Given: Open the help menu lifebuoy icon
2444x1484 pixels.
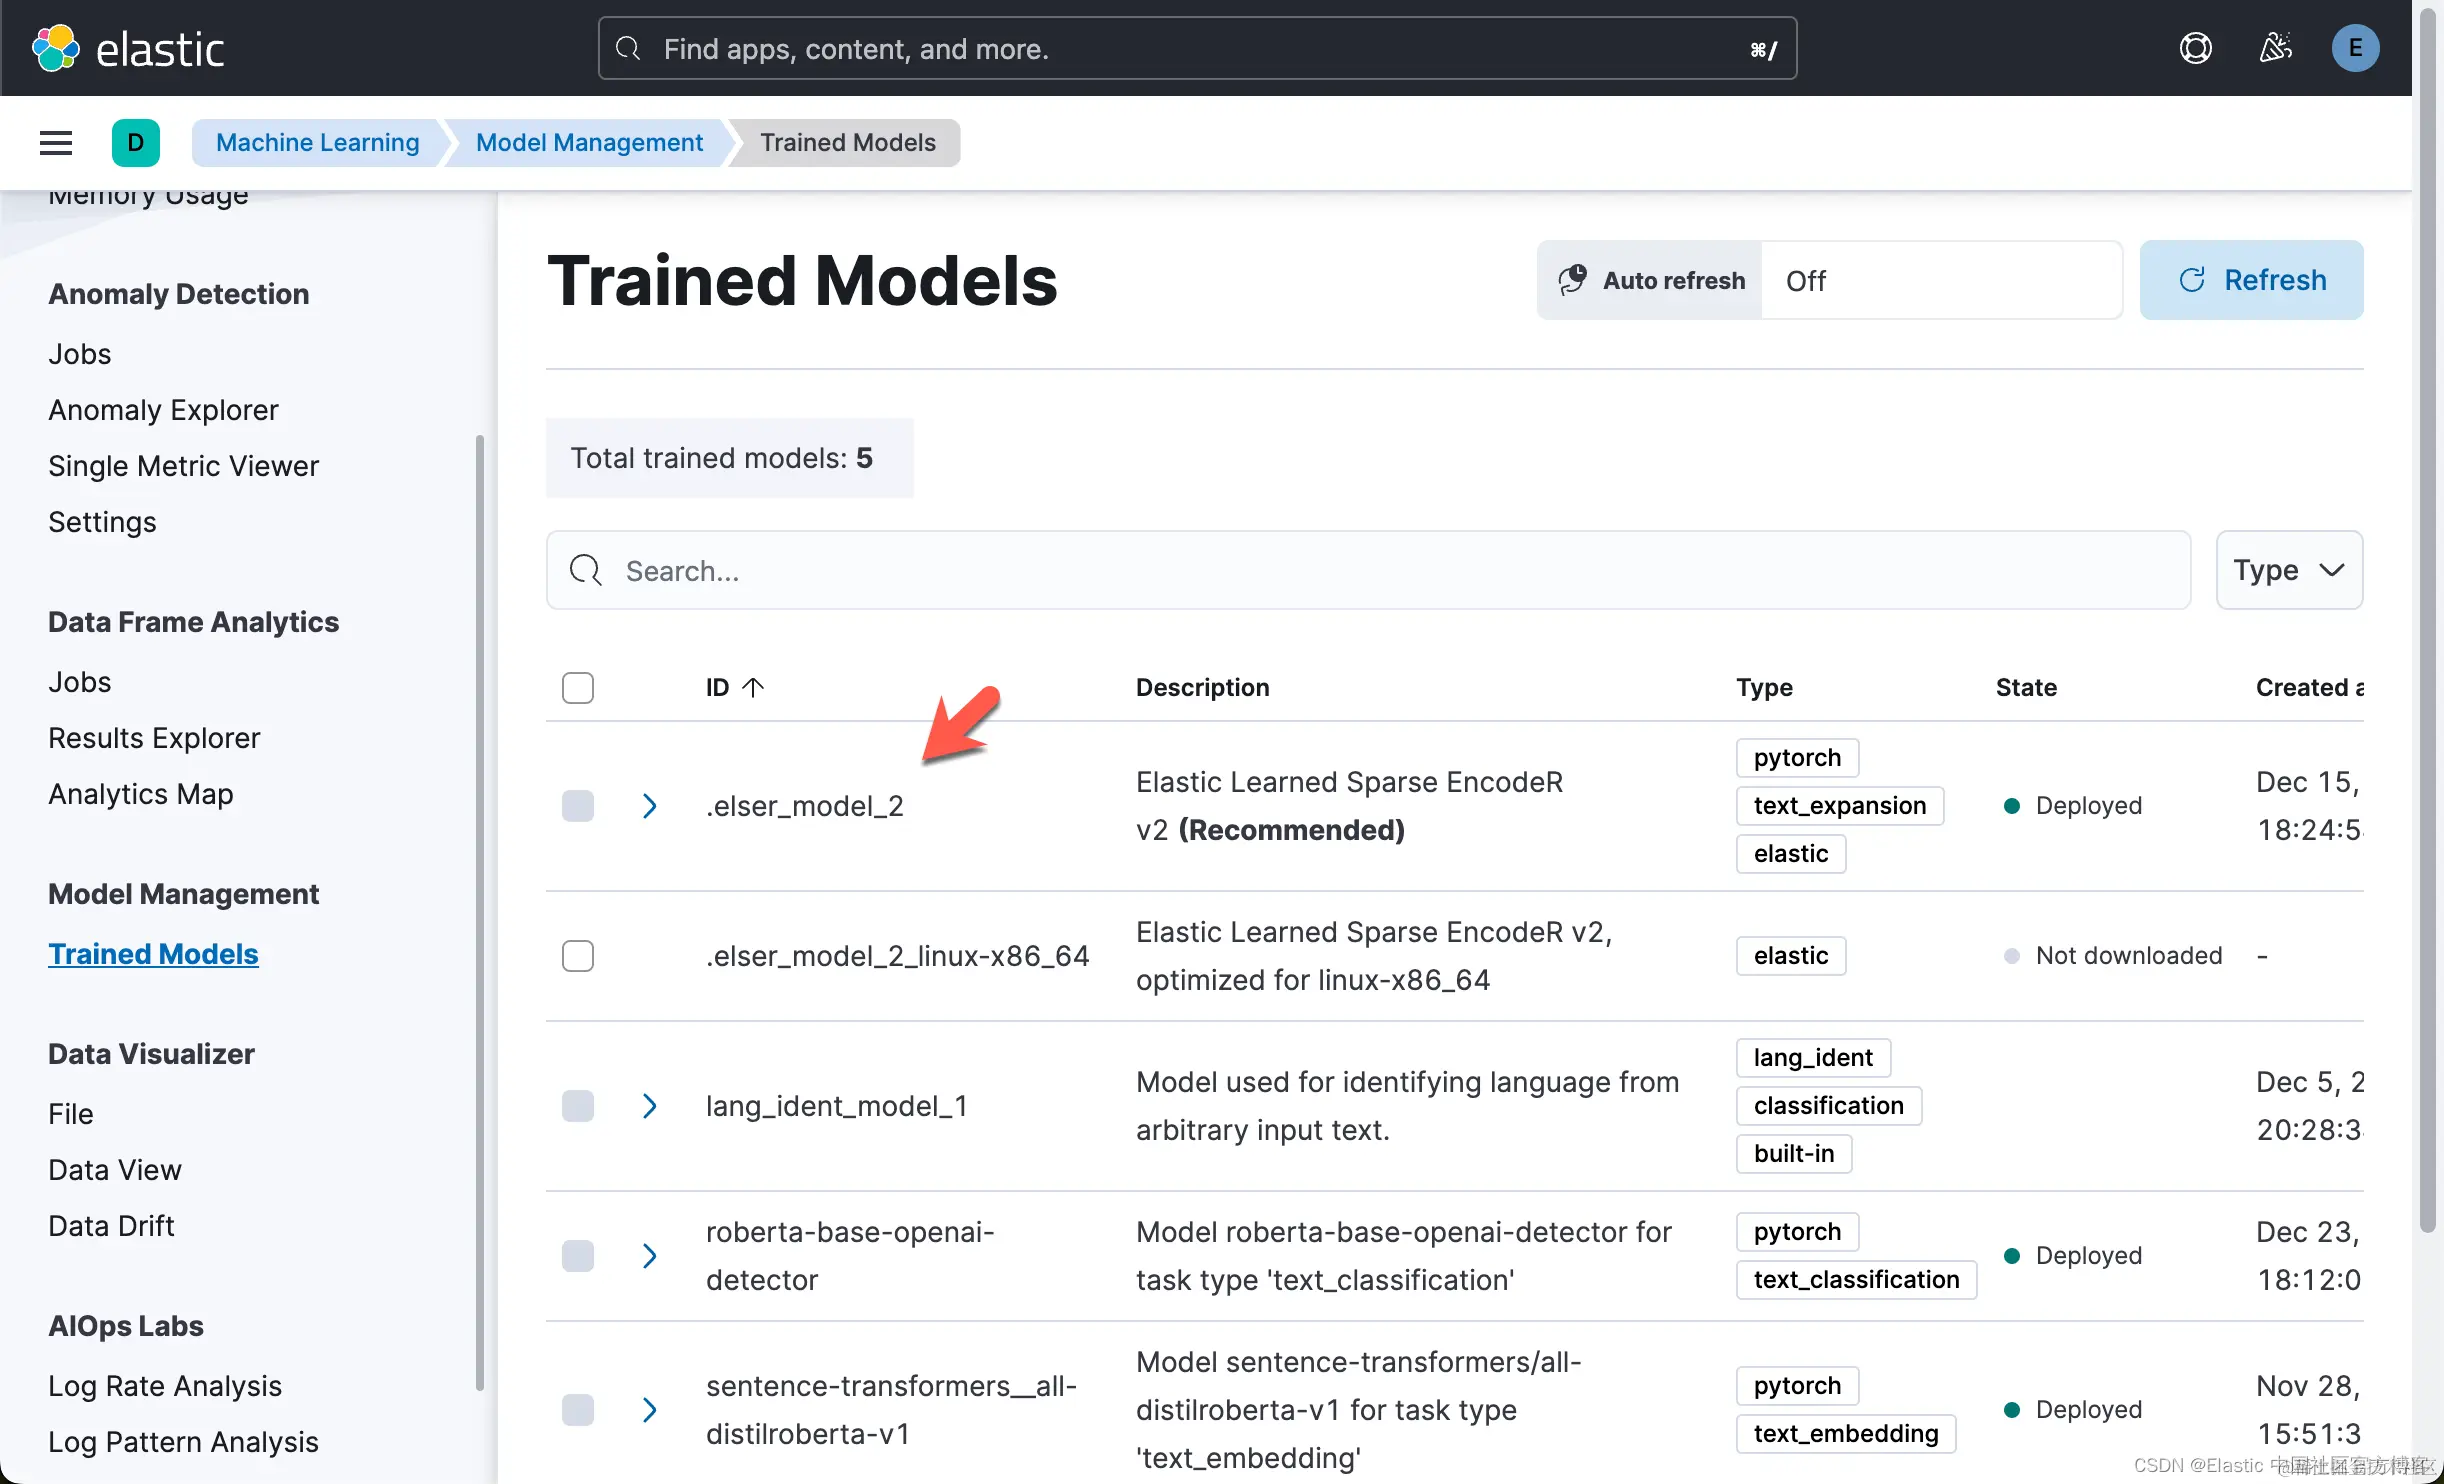Looking at the screenshot, I should [x=2195, y=48].
